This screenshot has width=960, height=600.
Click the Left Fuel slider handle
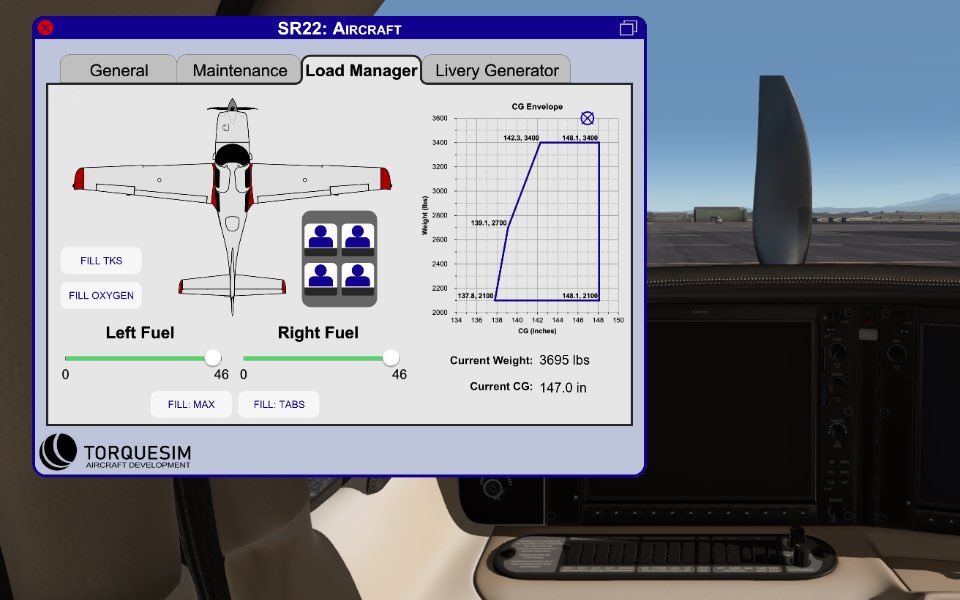coord(212,358)
